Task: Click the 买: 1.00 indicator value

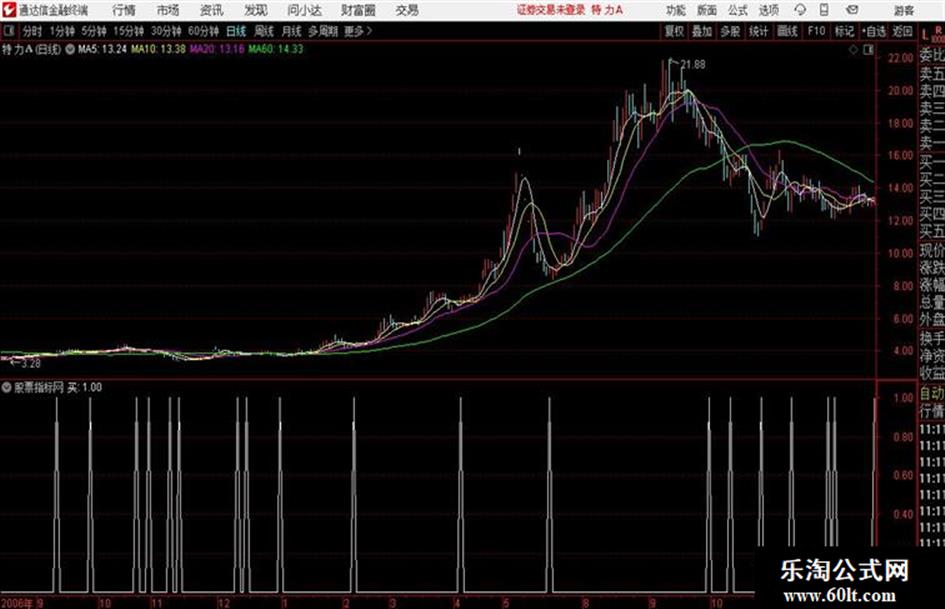Action: (84, 387)
